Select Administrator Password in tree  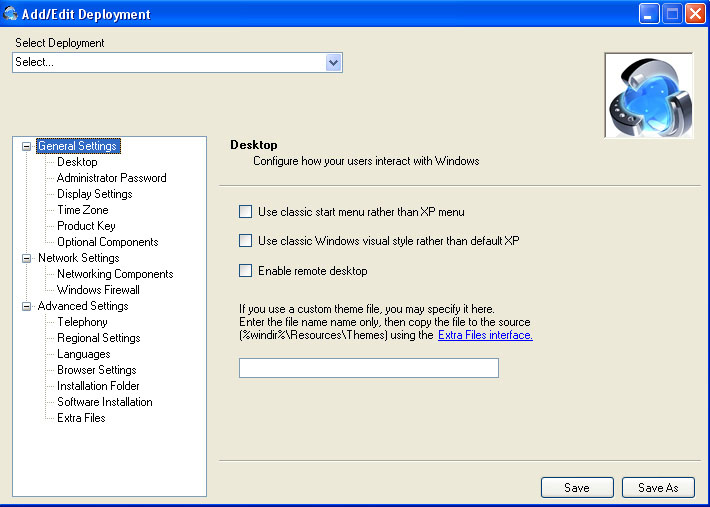(x=111, y=178)
